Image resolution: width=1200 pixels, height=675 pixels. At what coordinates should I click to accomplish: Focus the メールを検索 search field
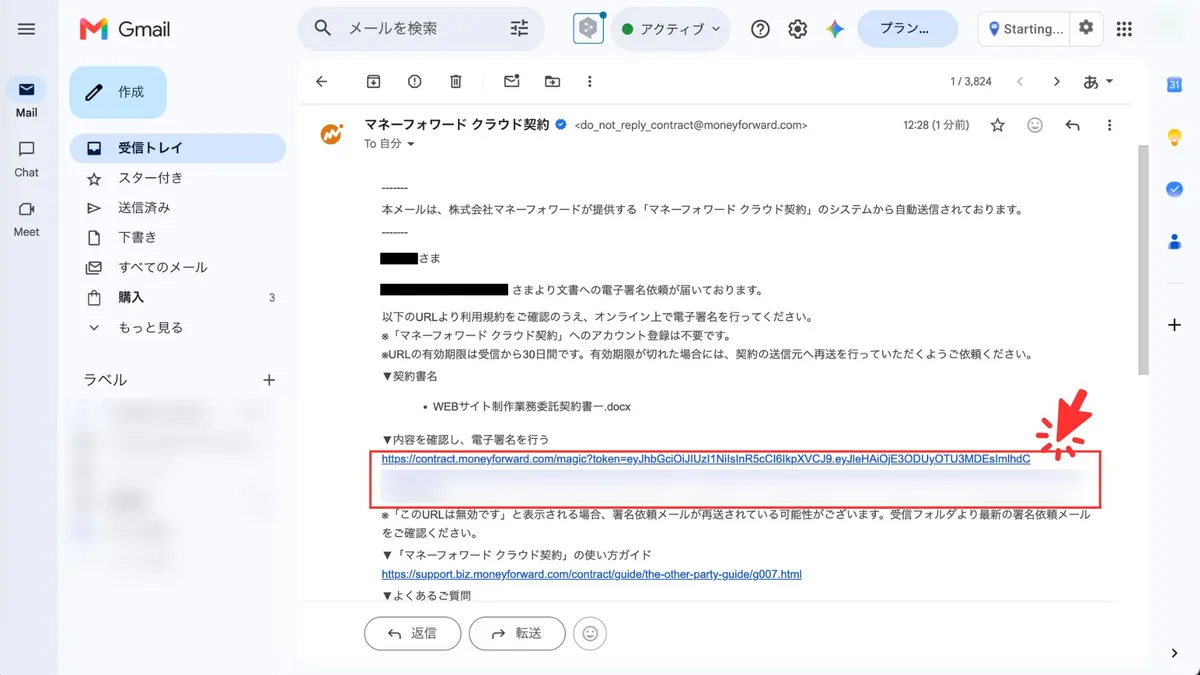point(420,28)
